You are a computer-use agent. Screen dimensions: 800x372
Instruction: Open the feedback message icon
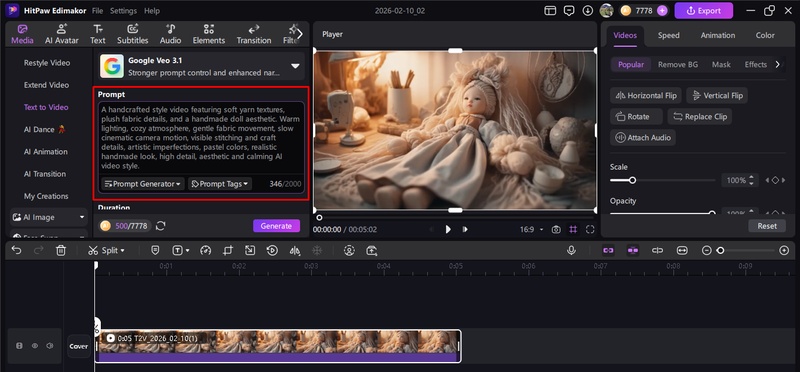(x=569, y=10)
